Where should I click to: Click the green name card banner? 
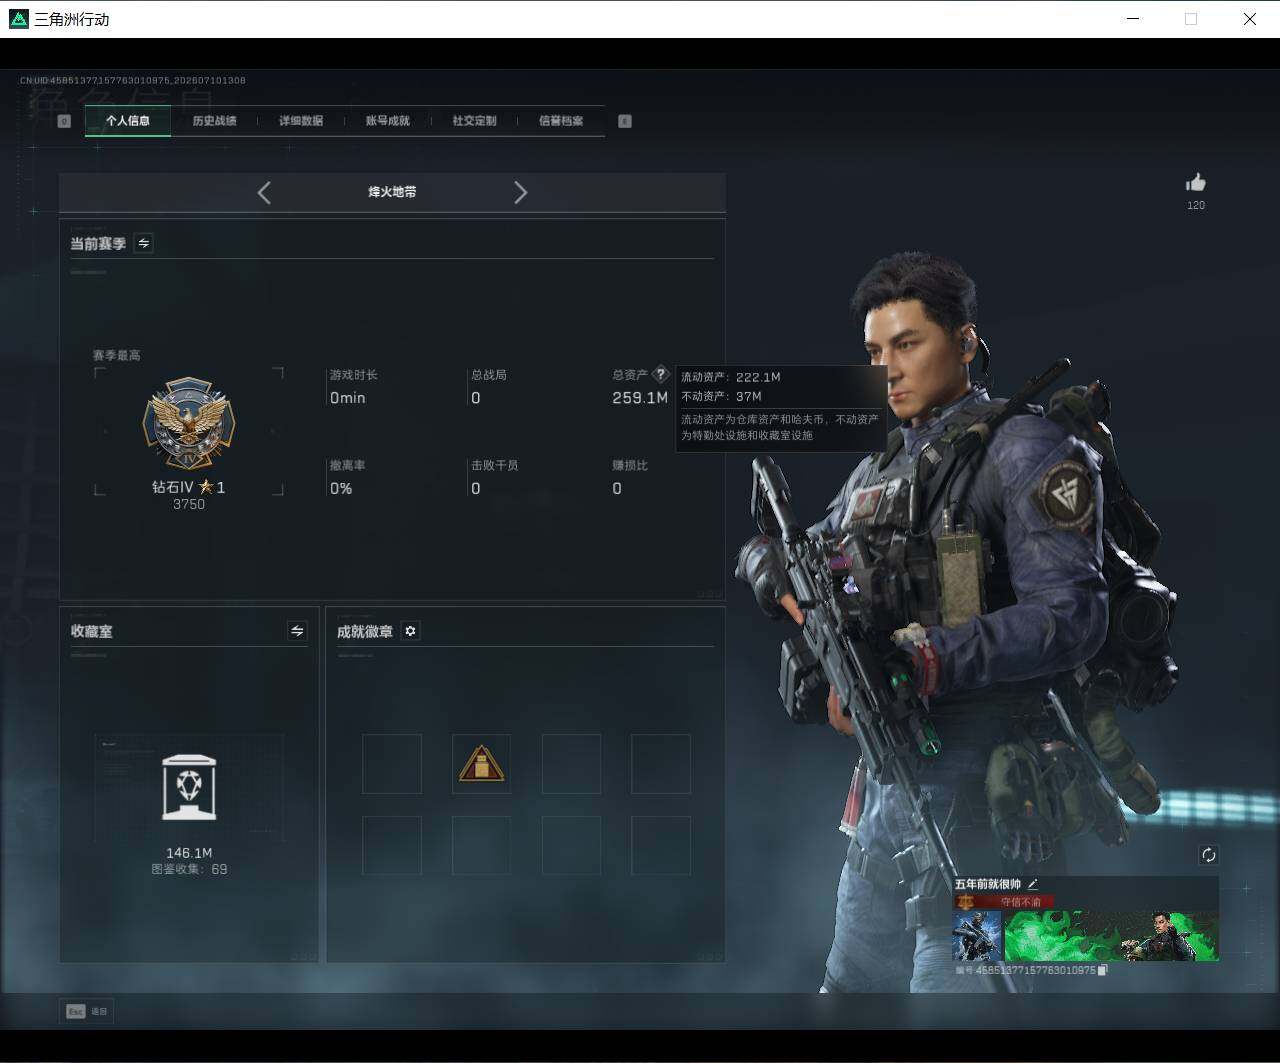tap(1110, 936)
